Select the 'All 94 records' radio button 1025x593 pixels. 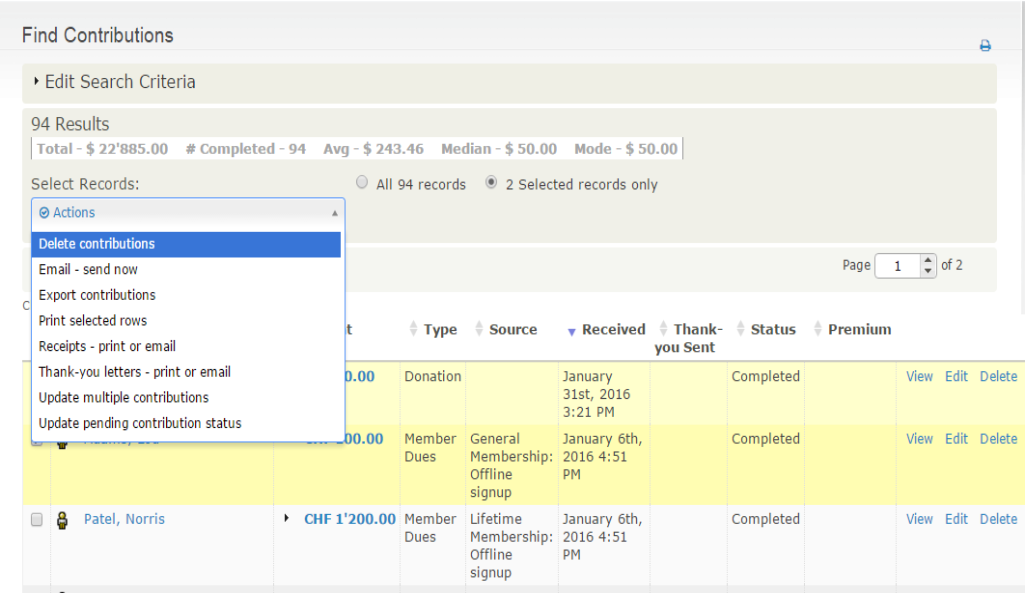point(361,182)
